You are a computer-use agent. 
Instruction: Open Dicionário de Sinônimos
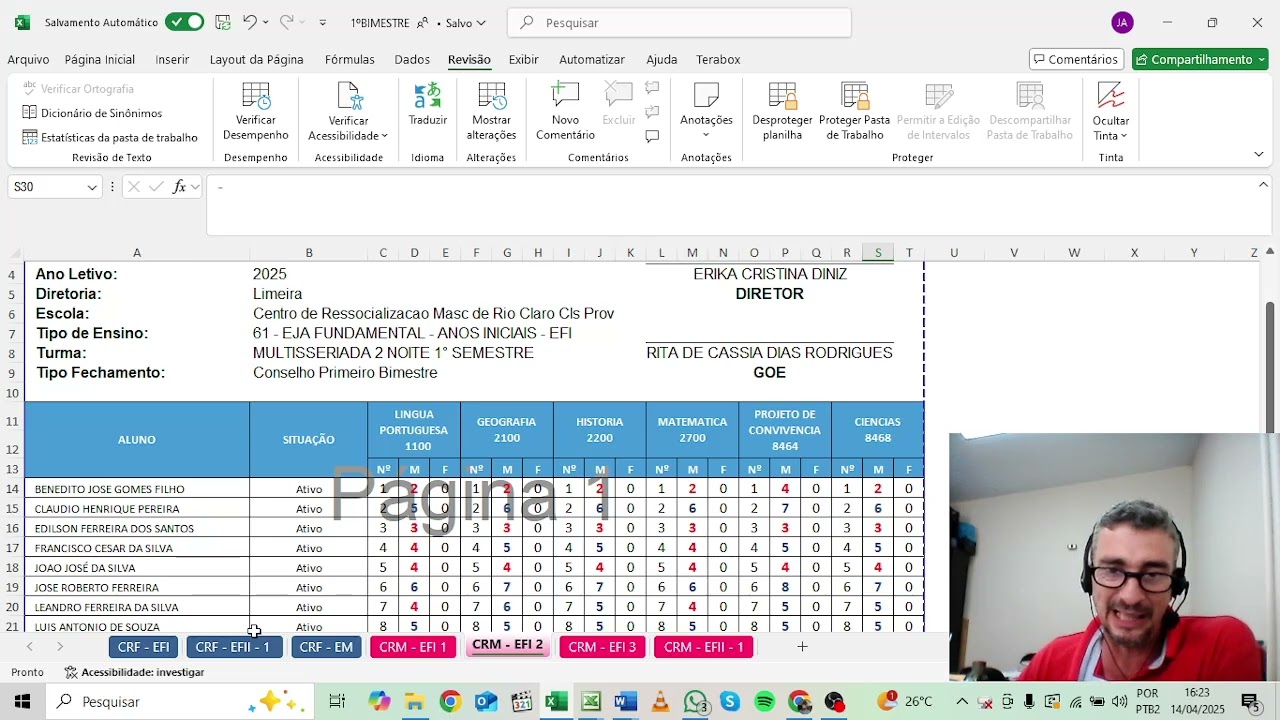click(92, 113)
